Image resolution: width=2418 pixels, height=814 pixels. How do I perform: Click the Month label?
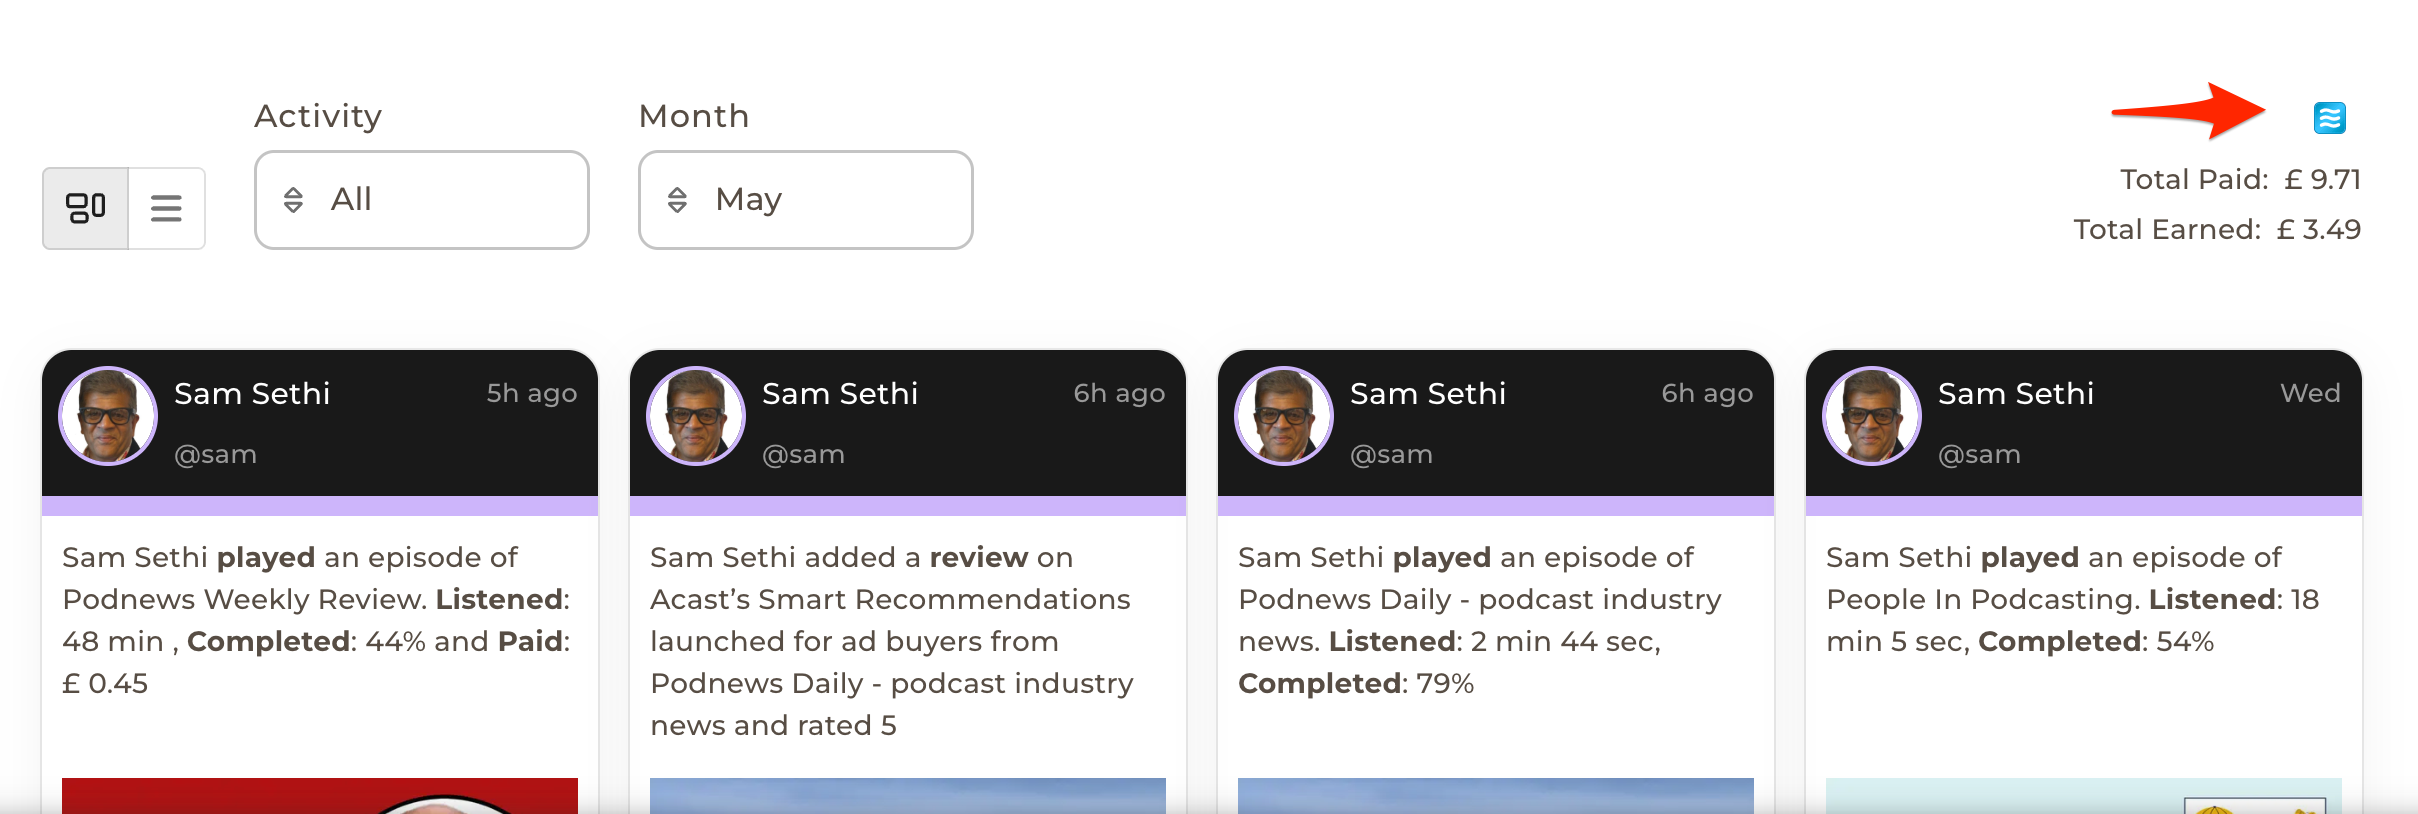click(x=694, y=116)
